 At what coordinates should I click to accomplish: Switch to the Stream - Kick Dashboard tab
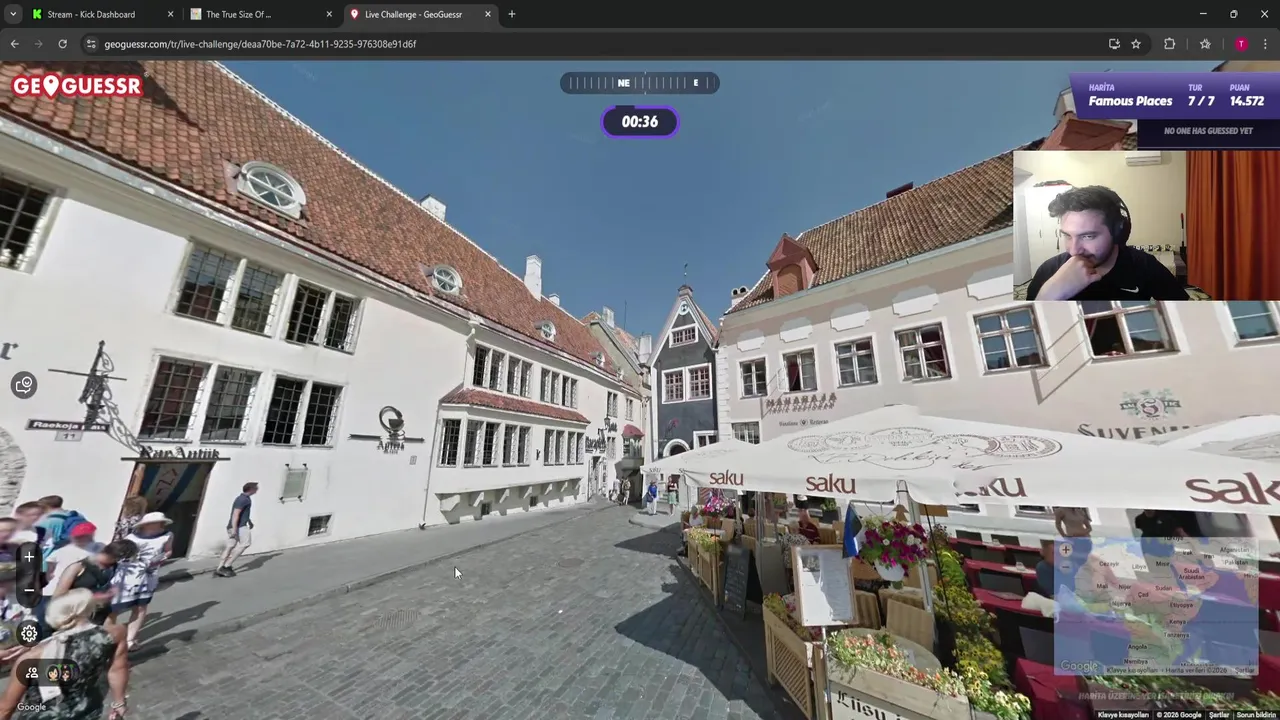pyautogui.click(x=102, y=14)
